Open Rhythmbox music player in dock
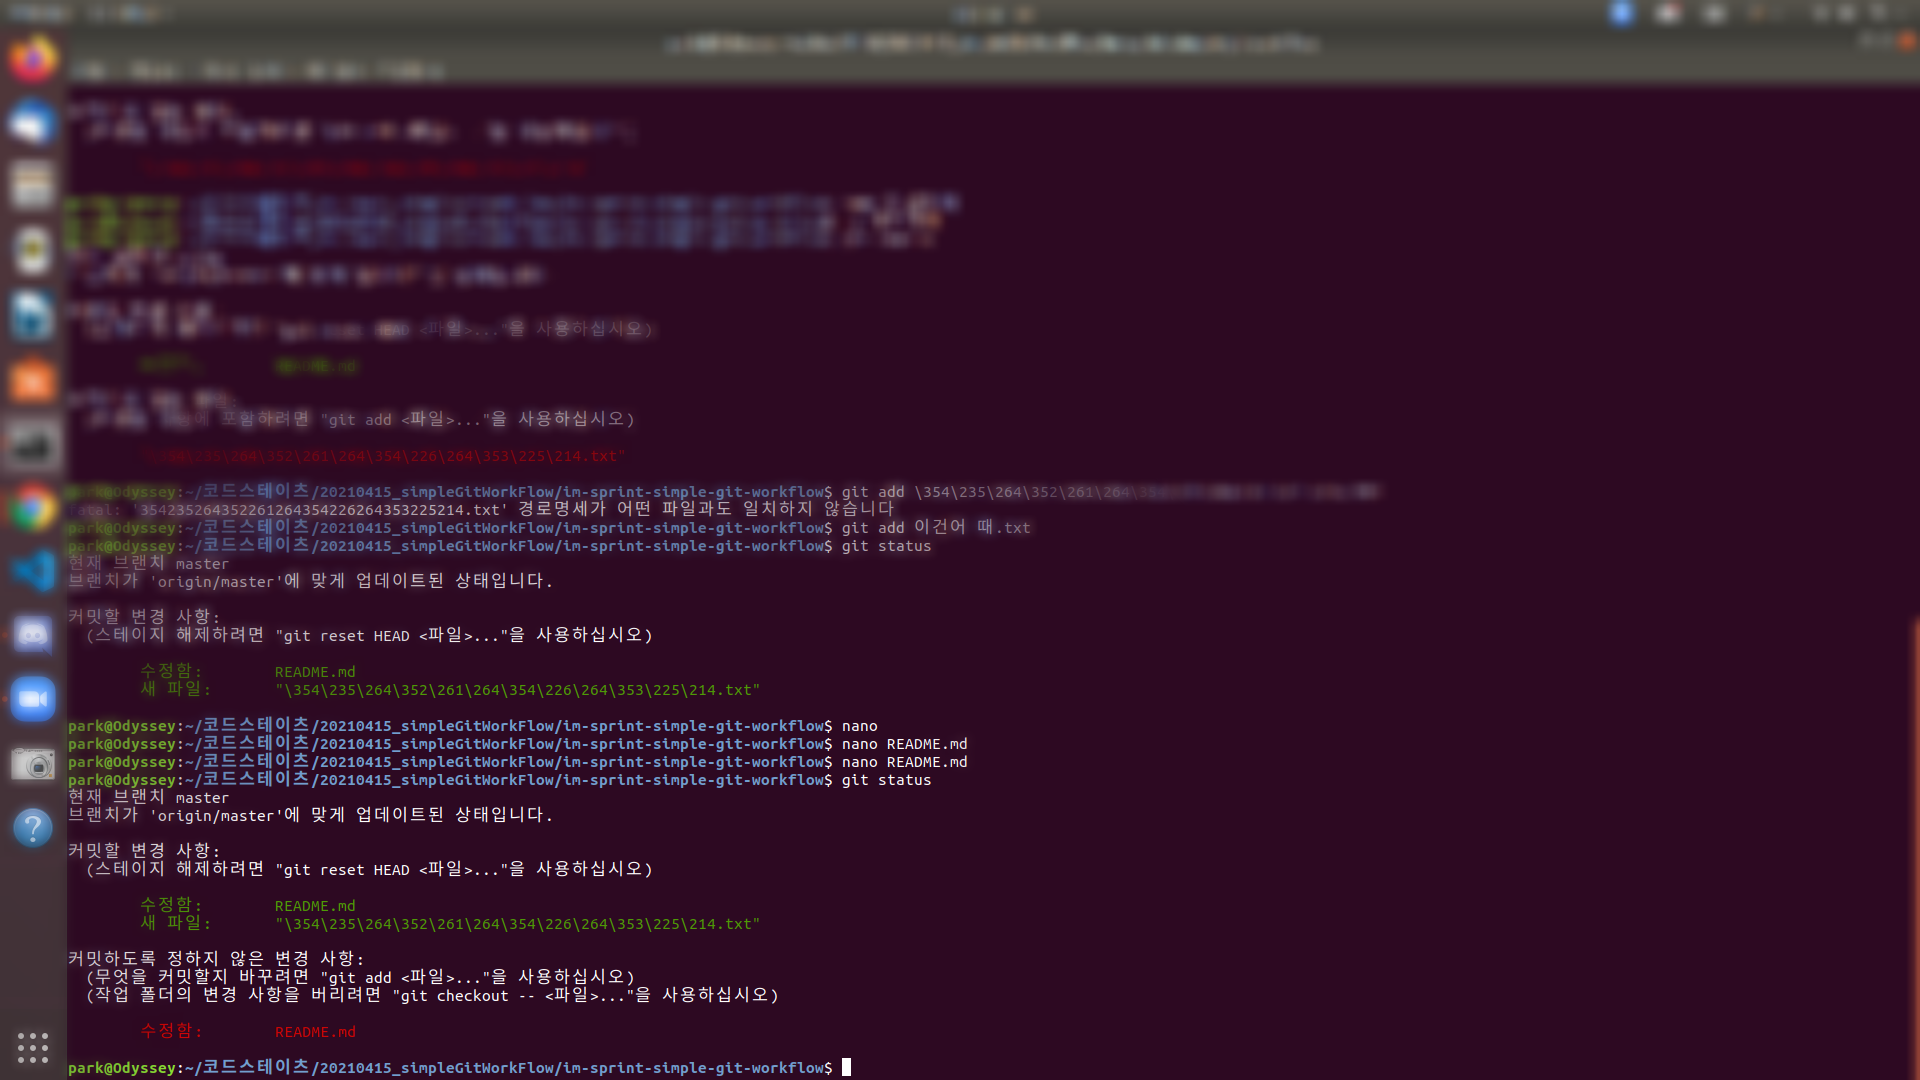 33,250
